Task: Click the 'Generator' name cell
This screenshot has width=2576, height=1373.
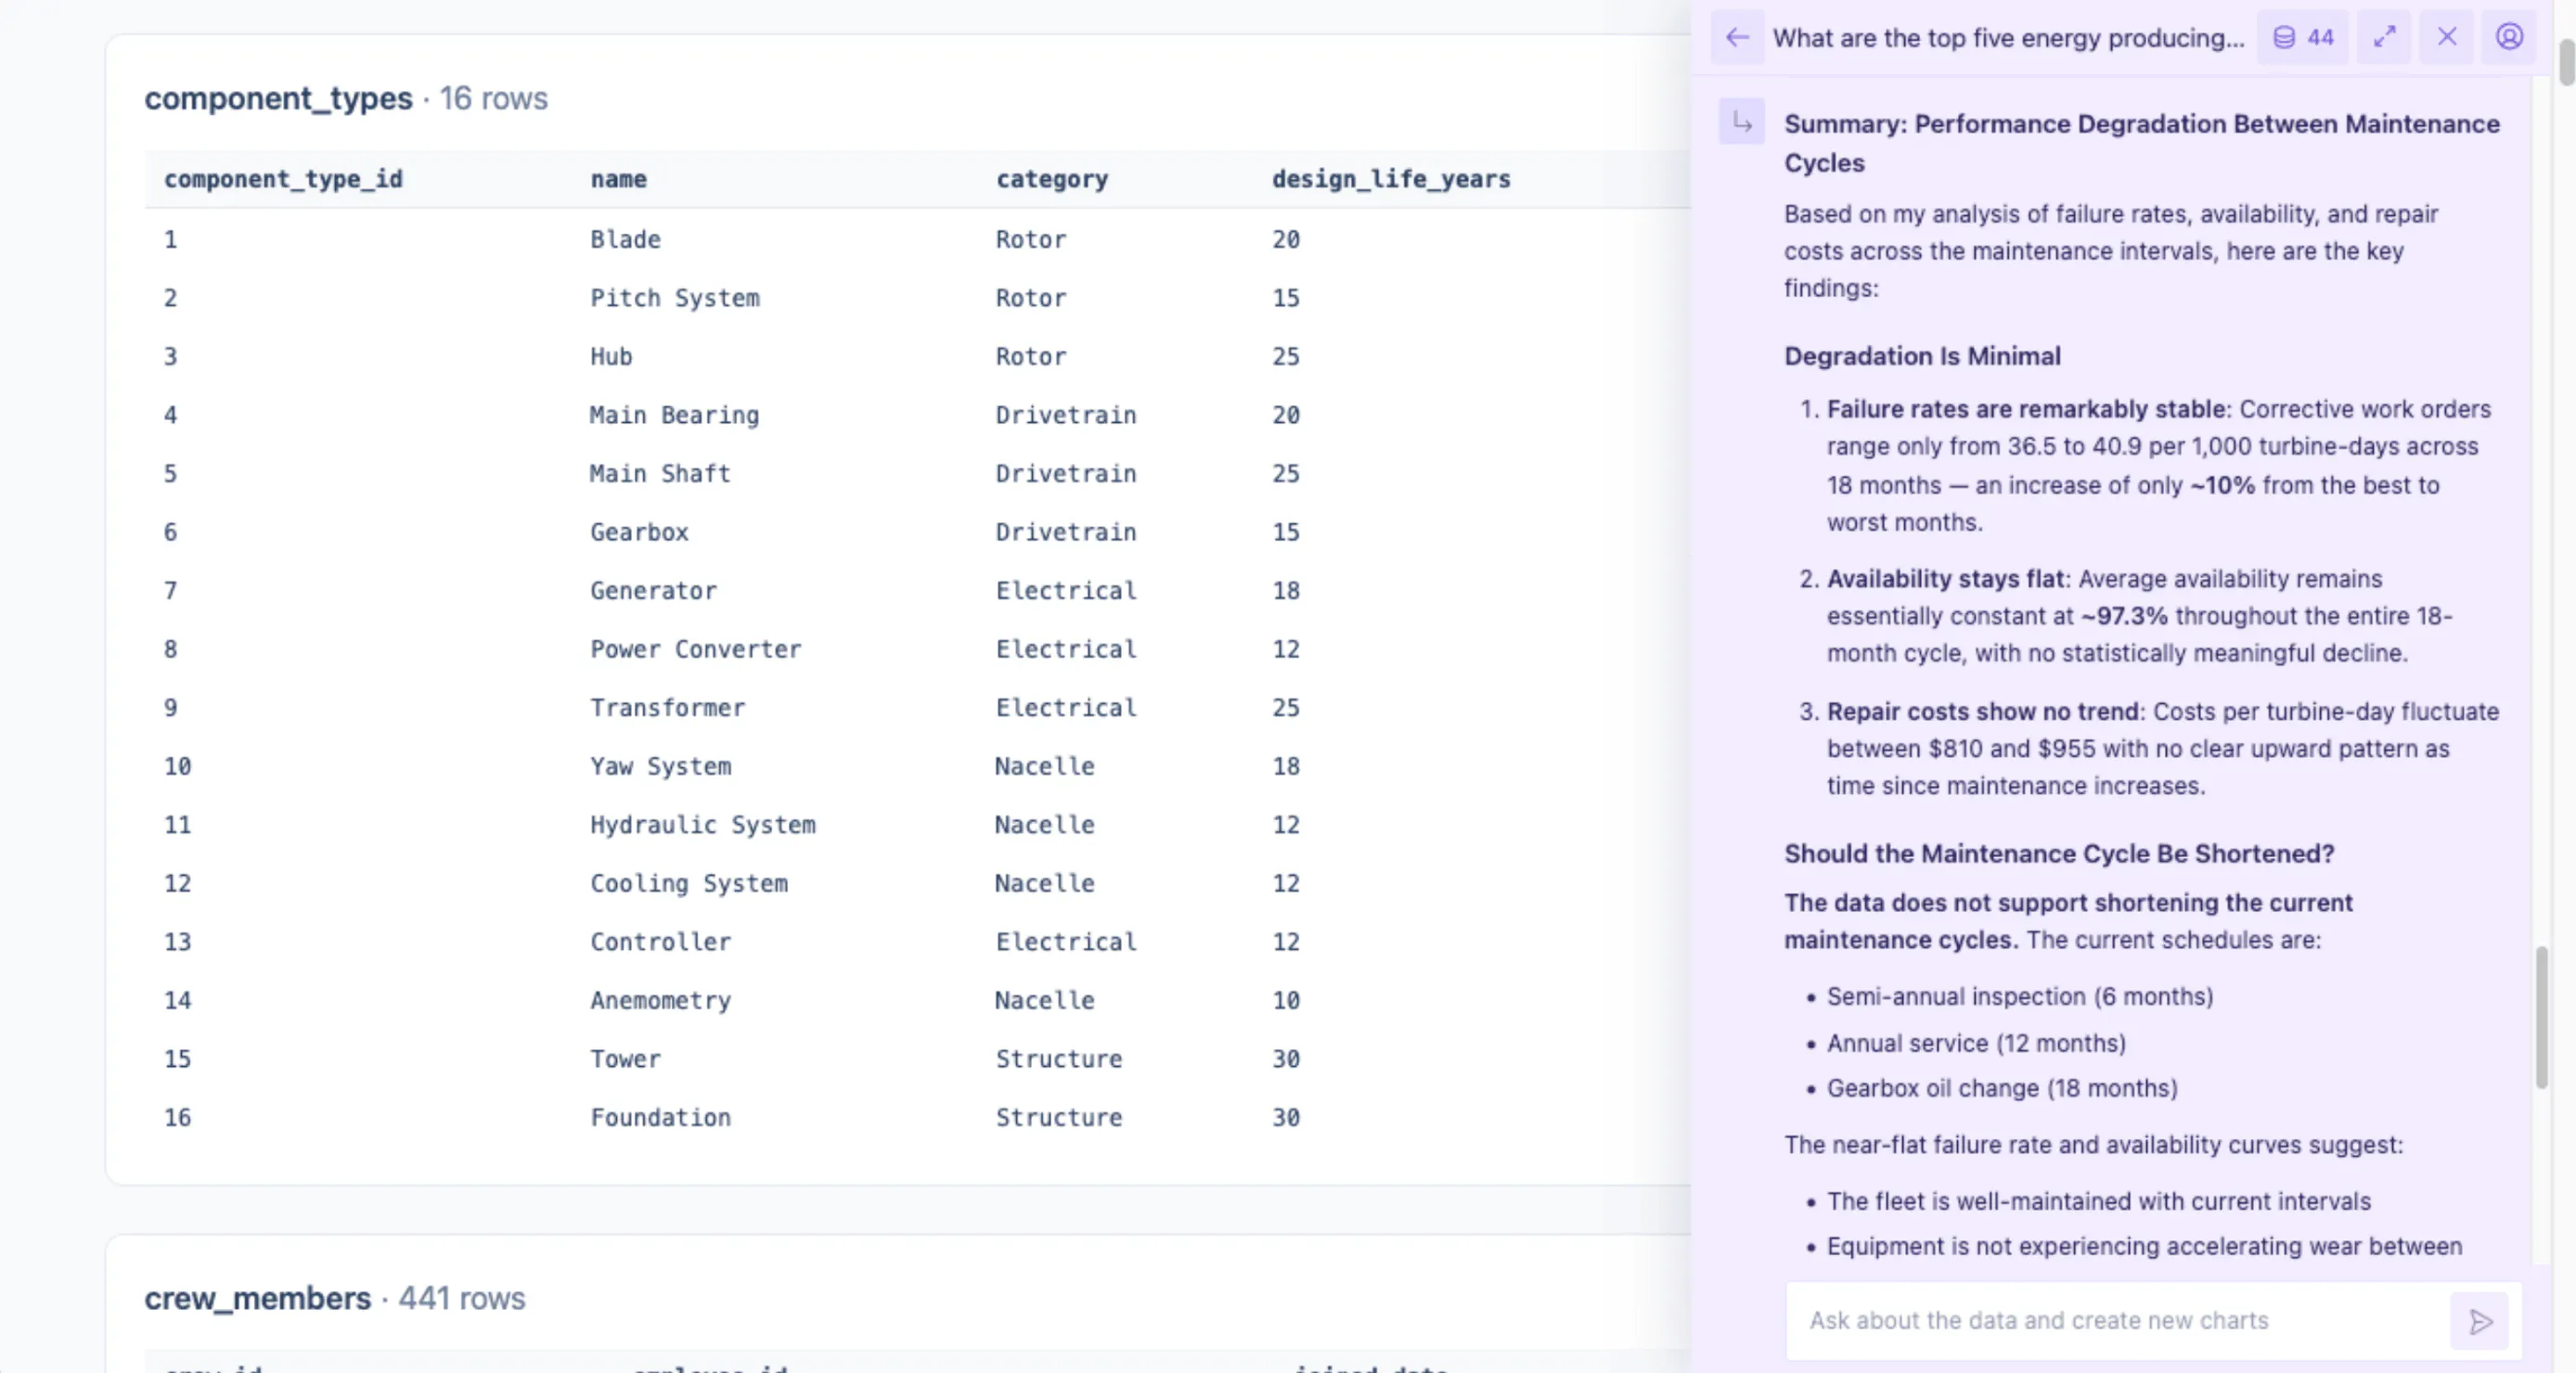Action: pyautogui.click(x=653, y=591)
